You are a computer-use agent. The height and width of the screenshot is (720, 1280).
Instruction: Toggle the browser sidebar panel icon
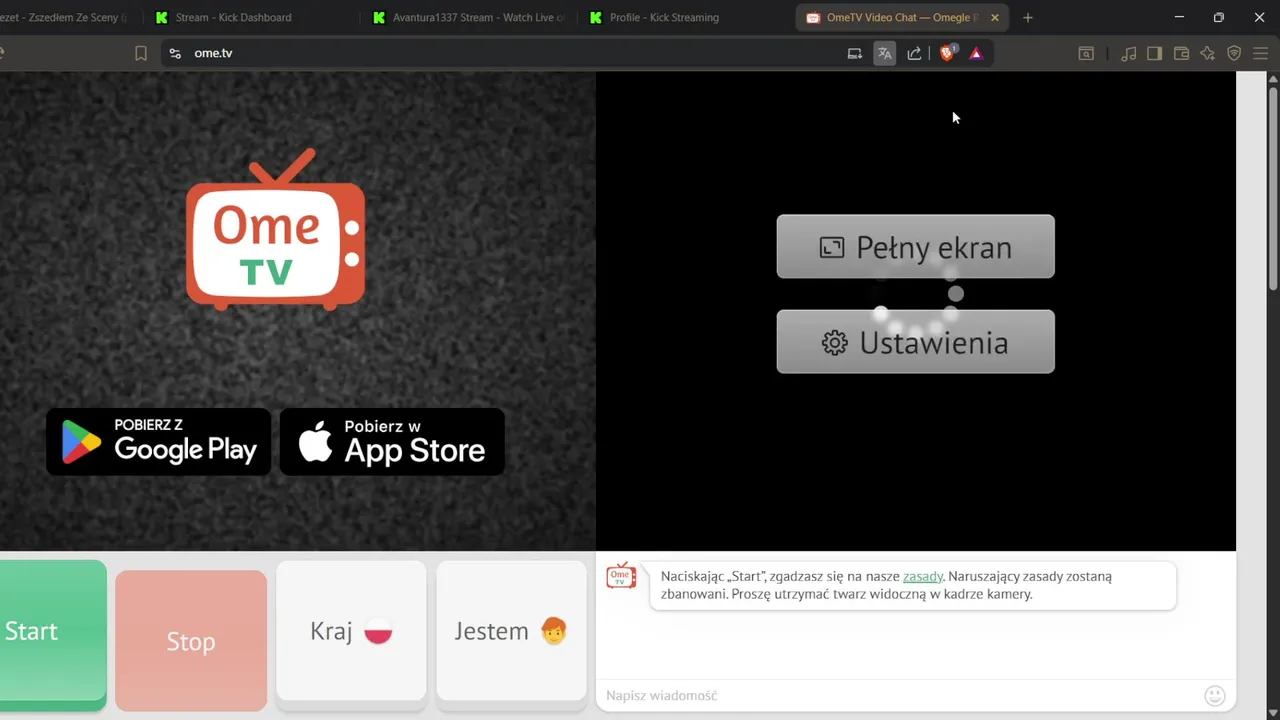(x=1154, y=54)
